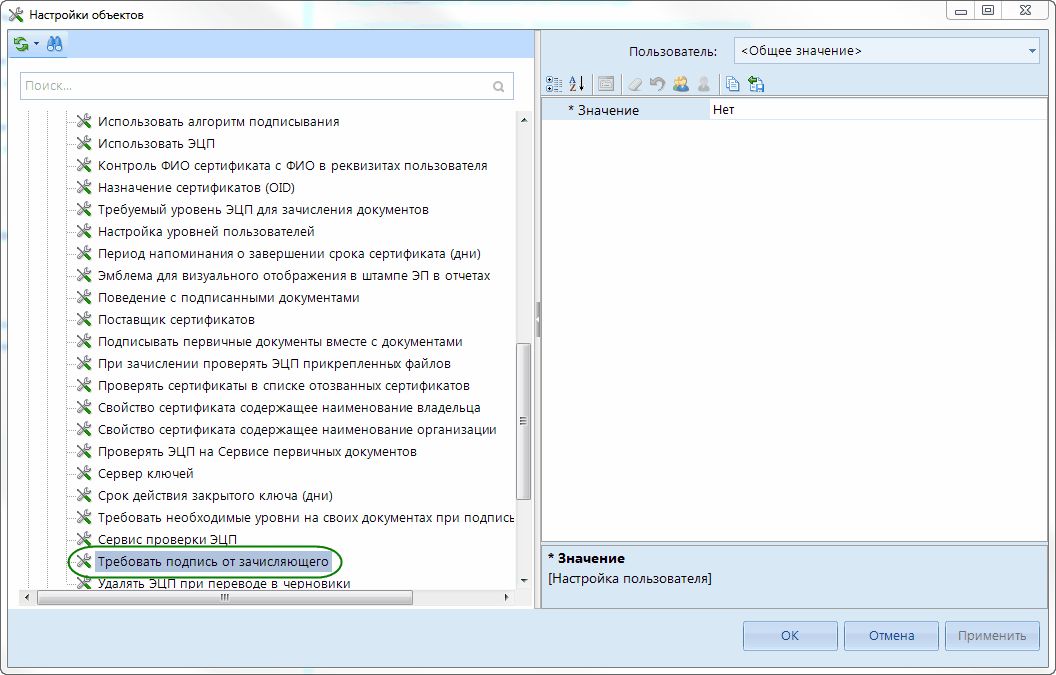Open the Пользователь combo box
1056x675 pixels.
(x=886, y=51)
